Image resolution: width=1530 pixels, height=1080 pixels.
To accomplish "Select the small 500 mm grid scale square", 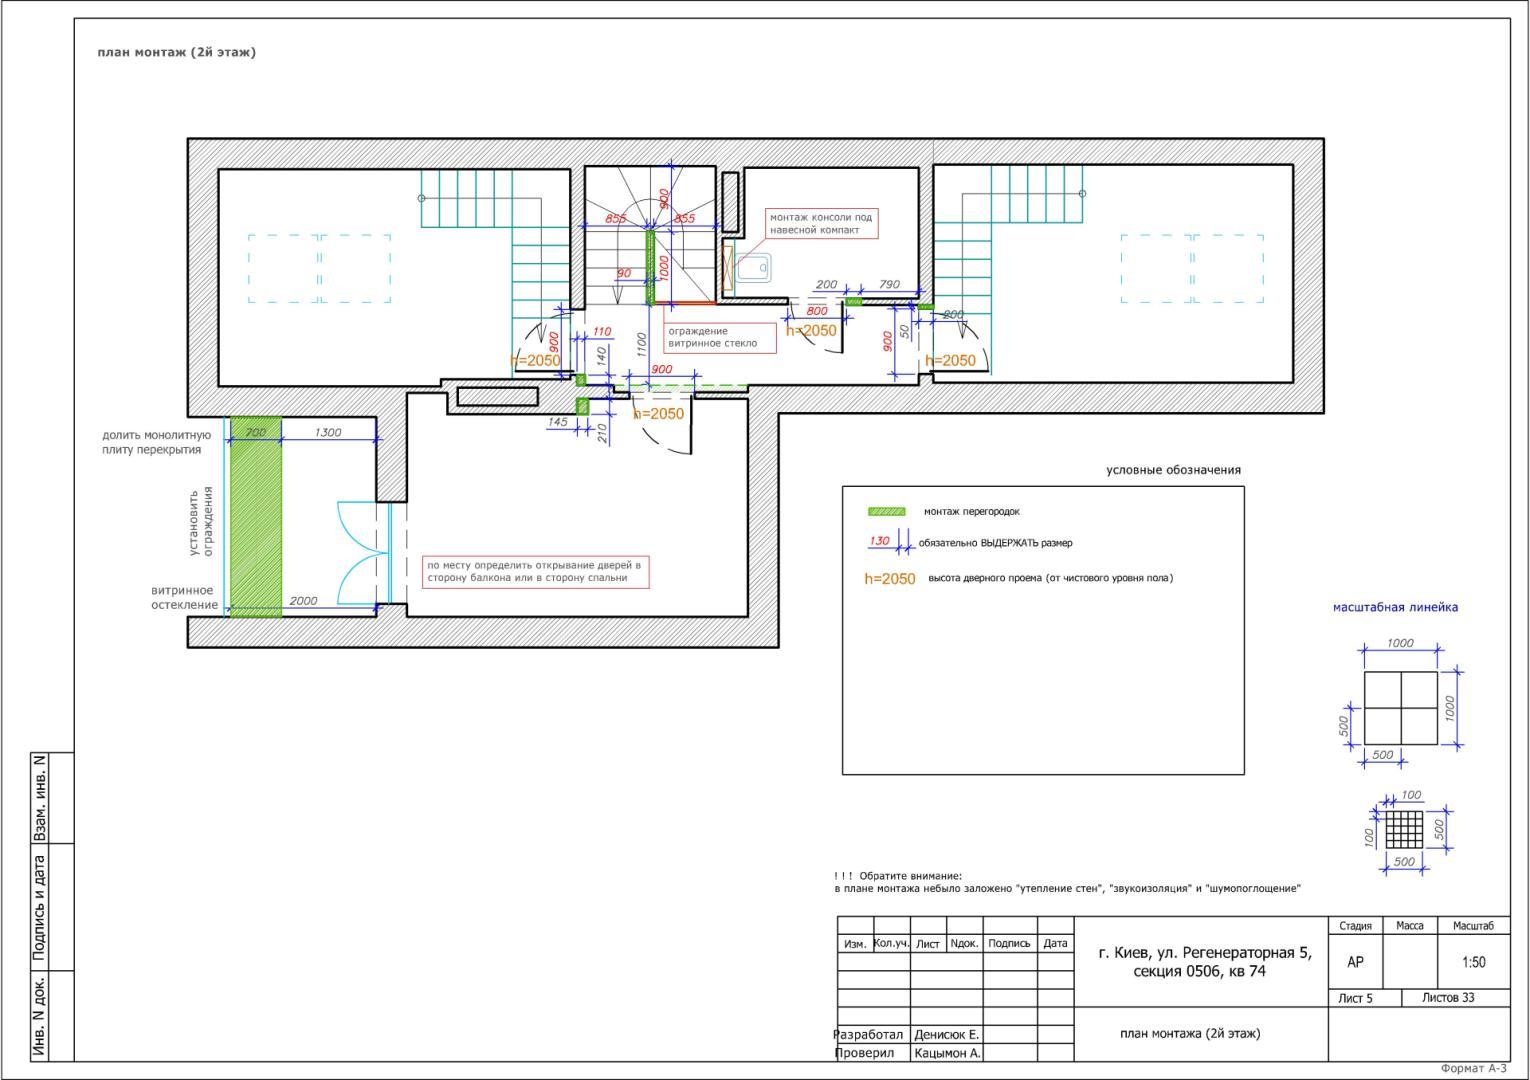I will (1404, 829).
